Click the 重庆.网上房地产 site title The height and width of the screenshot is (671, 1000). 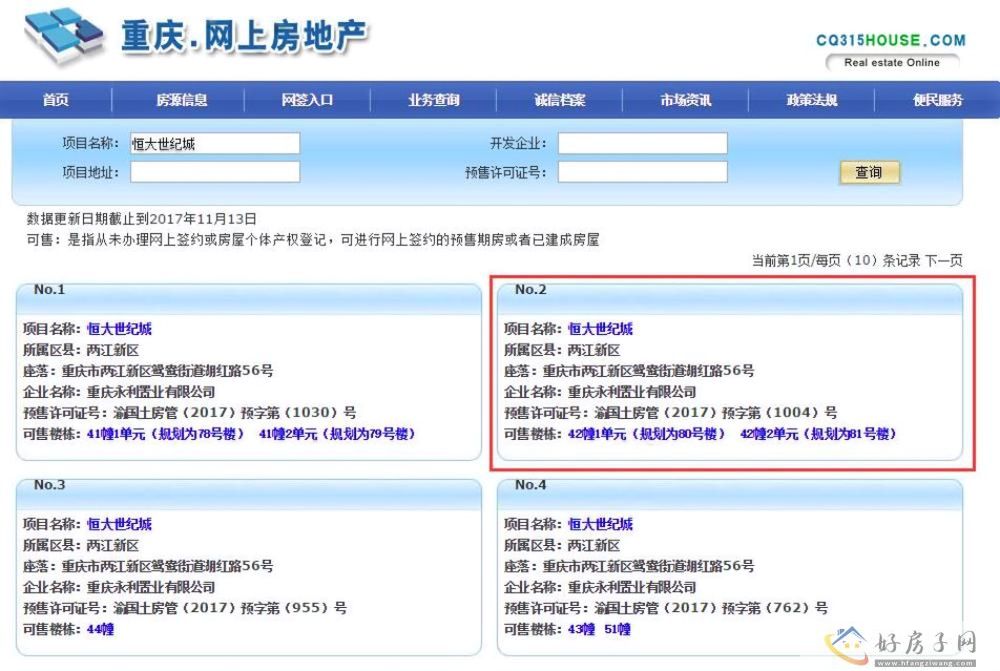pos(244,35)
